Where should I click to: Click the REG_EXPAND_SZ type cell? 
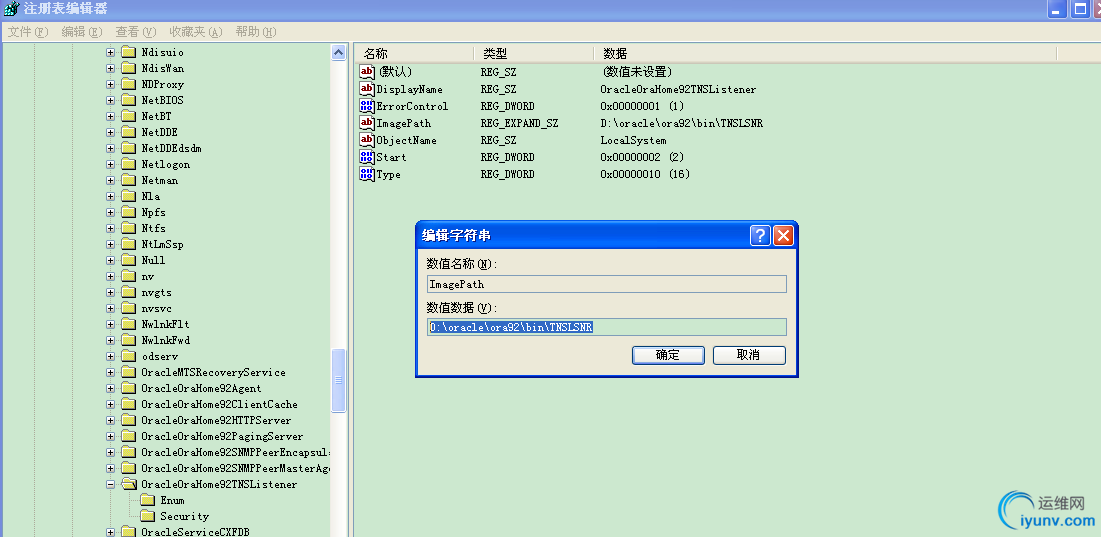(520, 124)
